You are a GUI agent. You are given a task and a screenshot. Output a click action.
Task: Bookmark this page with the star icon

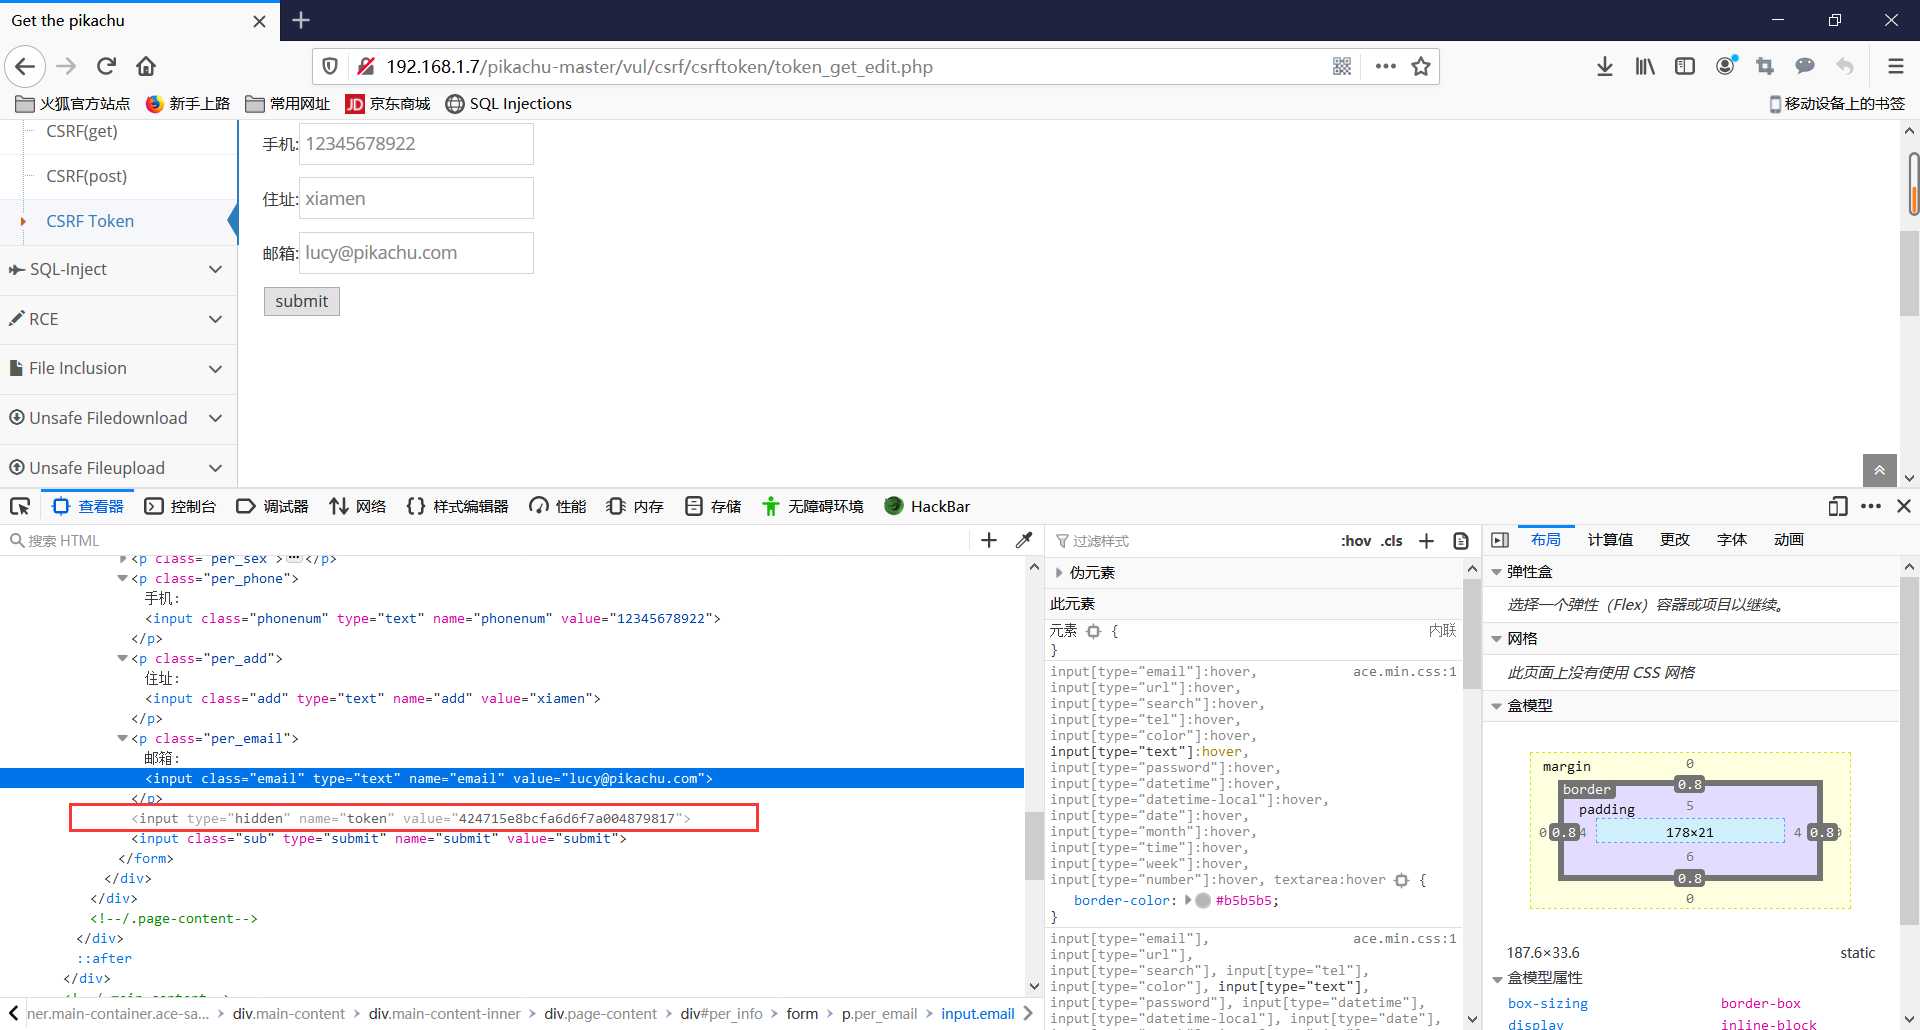(1421, 67)
